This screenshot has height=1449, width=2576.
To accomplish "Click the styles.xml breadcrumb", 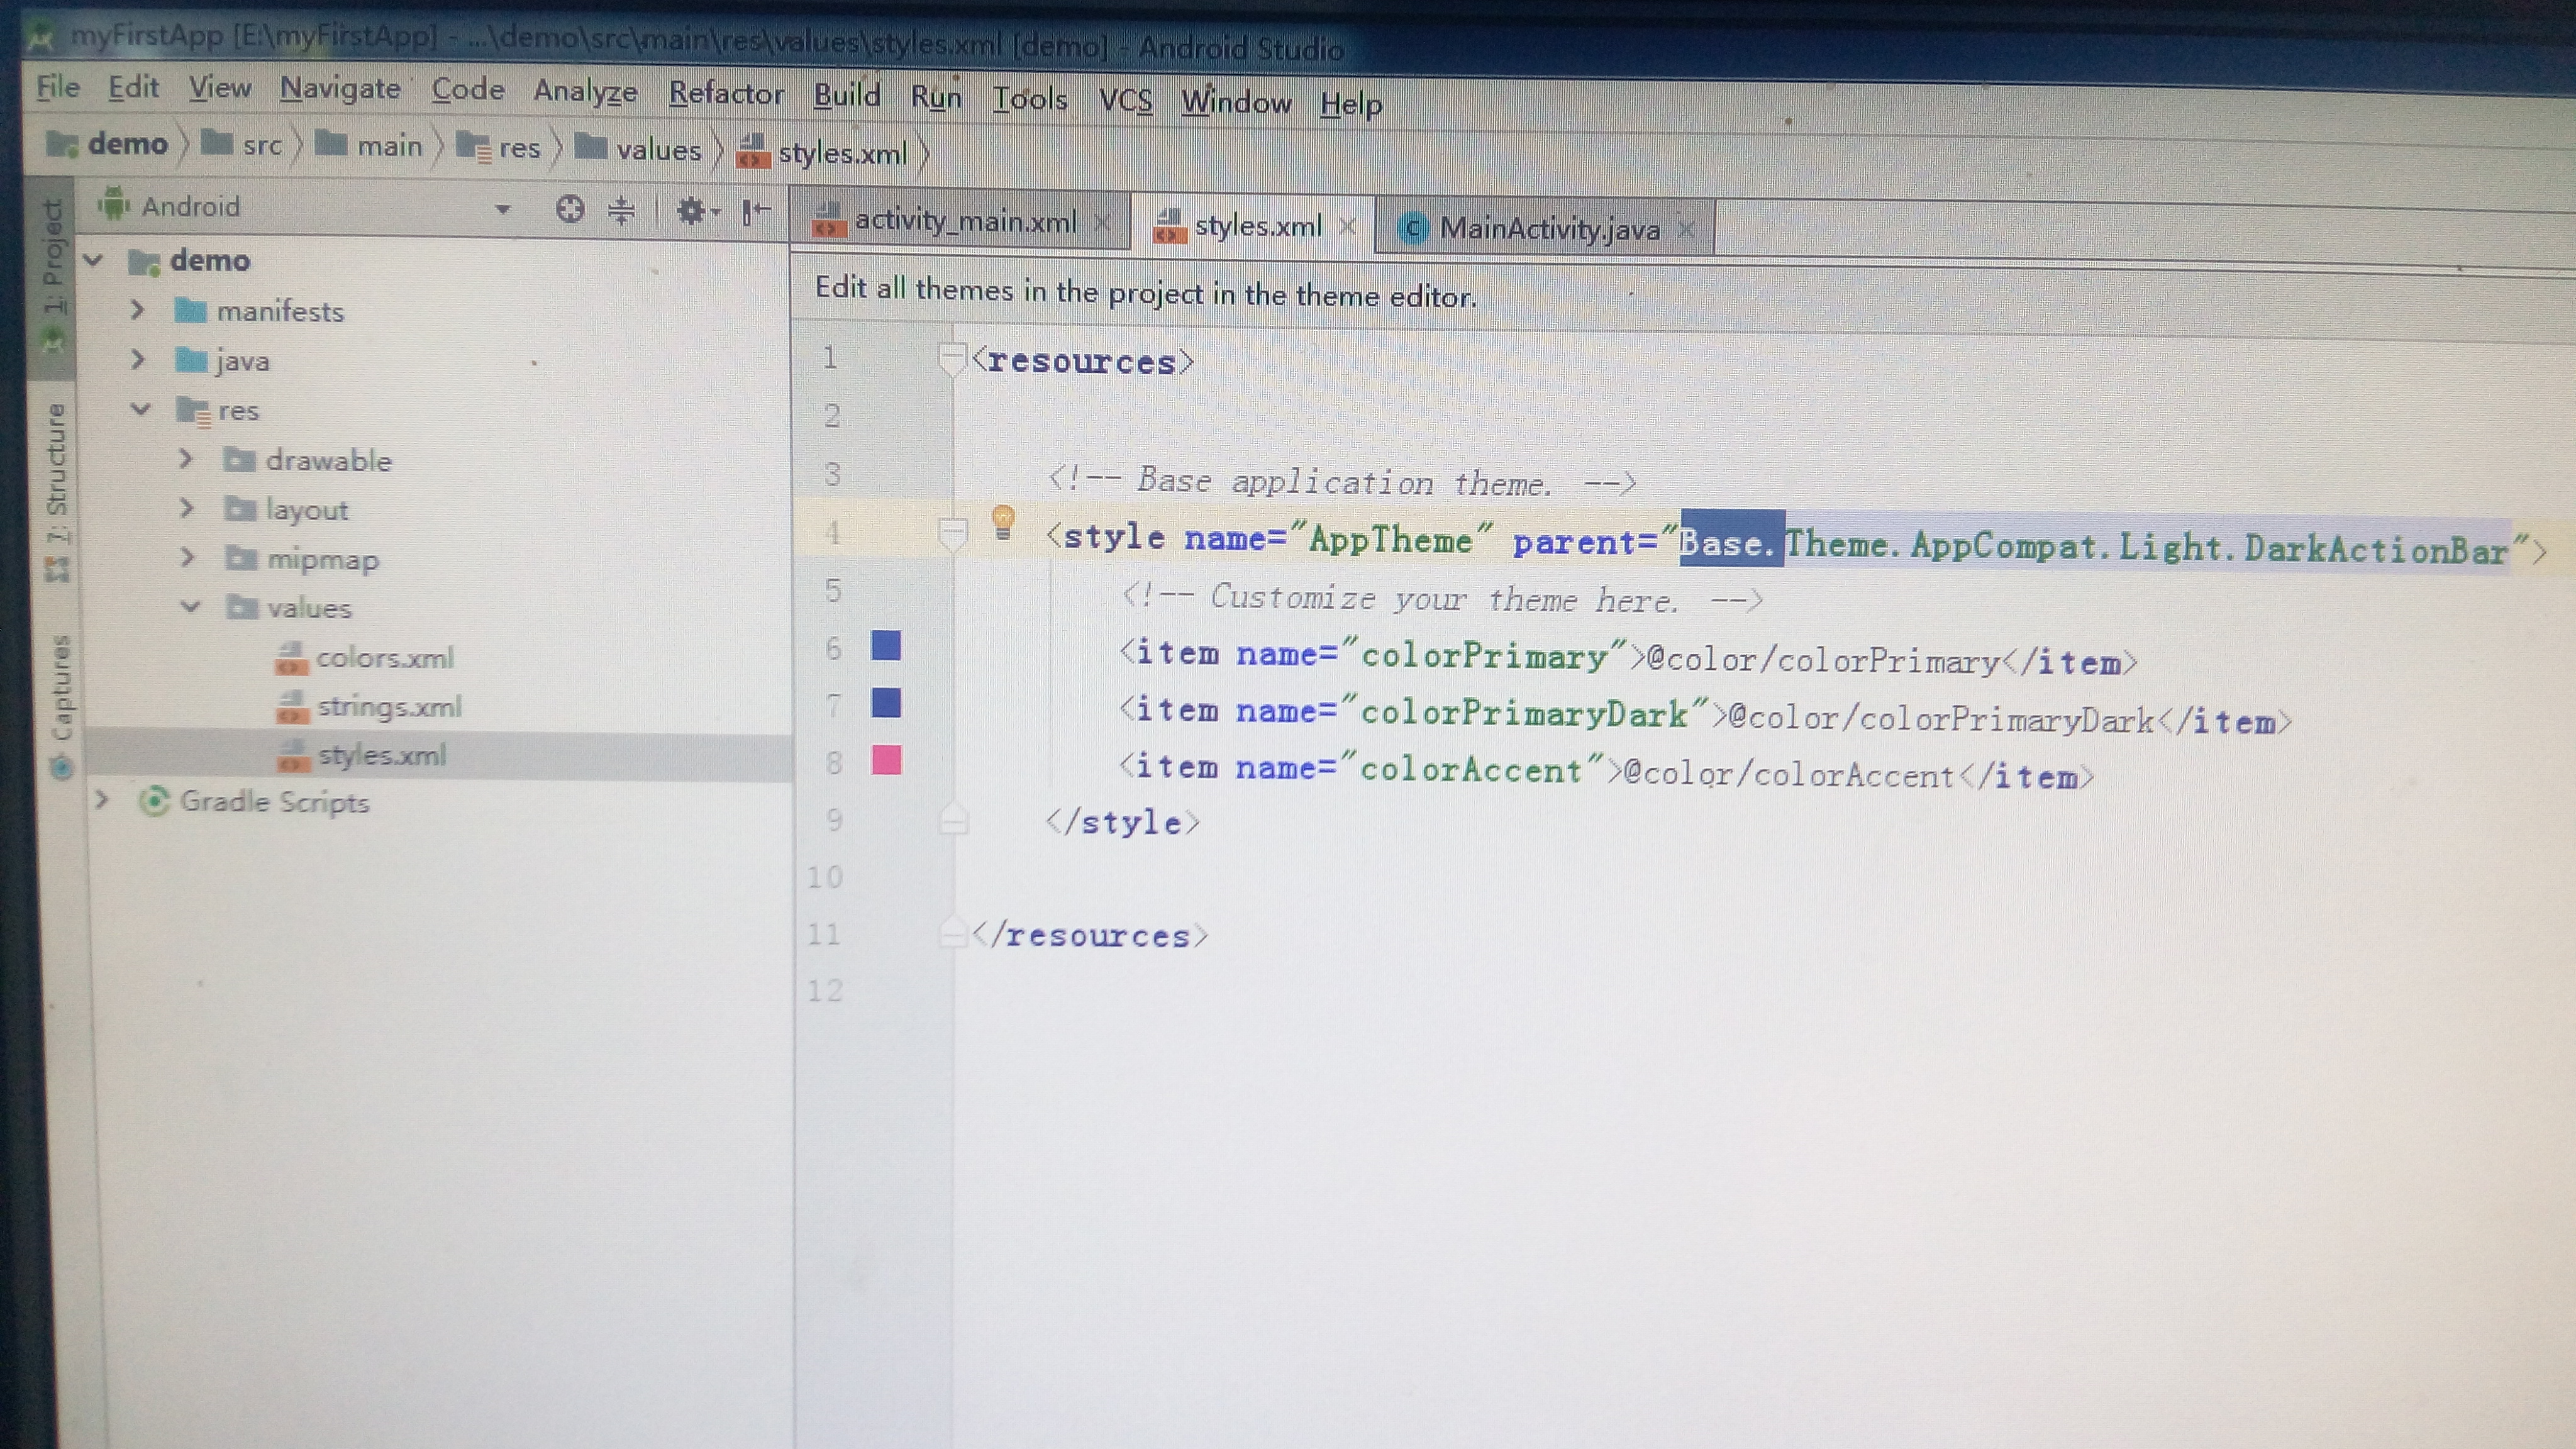I will pyautogui.click(x=822, y=153).
